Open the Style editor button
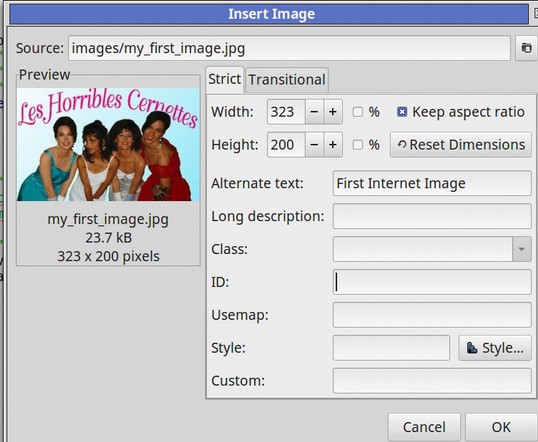 click(x=495, y=348)
